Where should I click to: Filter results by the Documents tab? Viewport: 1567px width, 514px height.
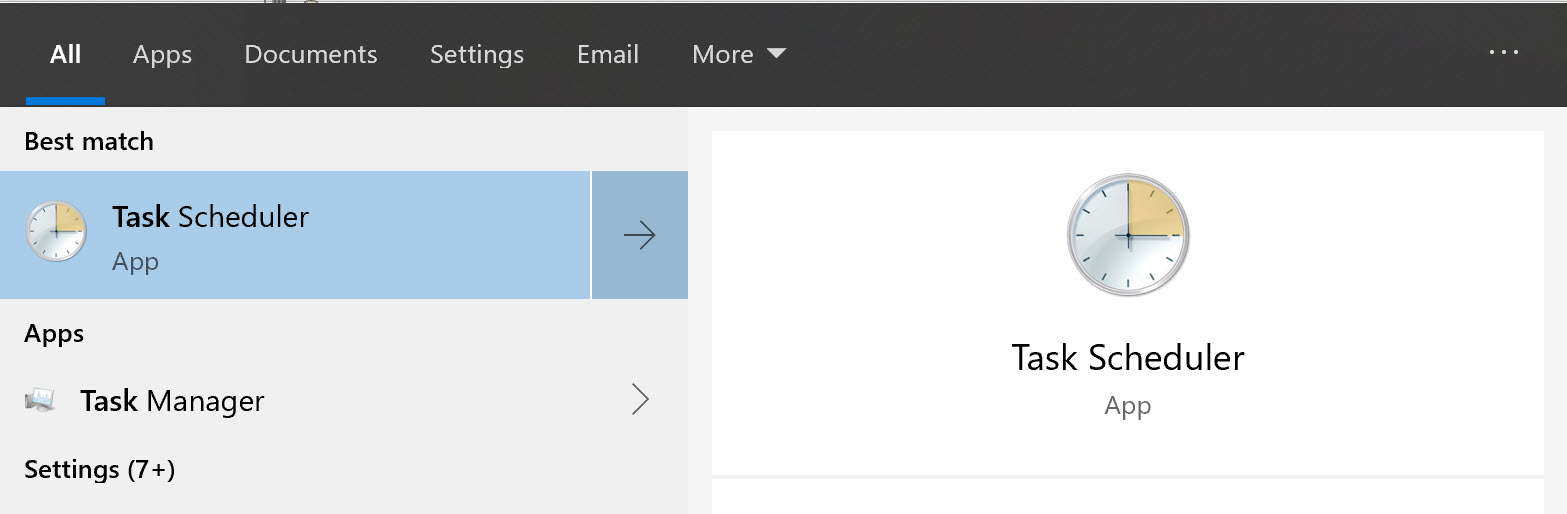[311, 54]
